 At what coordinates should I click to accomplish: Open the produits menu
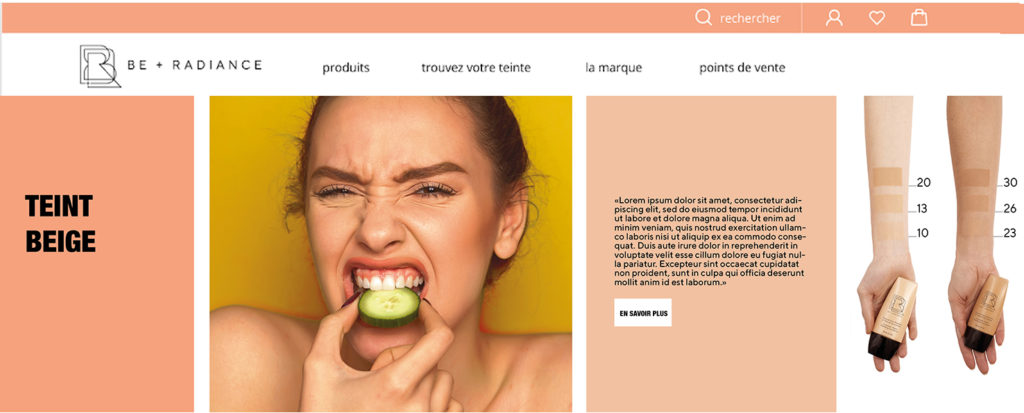346,68
